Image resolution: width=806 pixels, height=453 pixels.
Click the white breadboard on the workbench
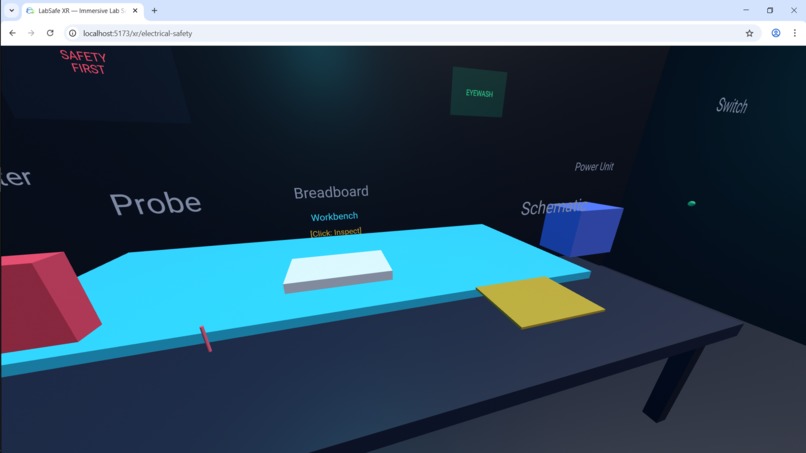338,270
